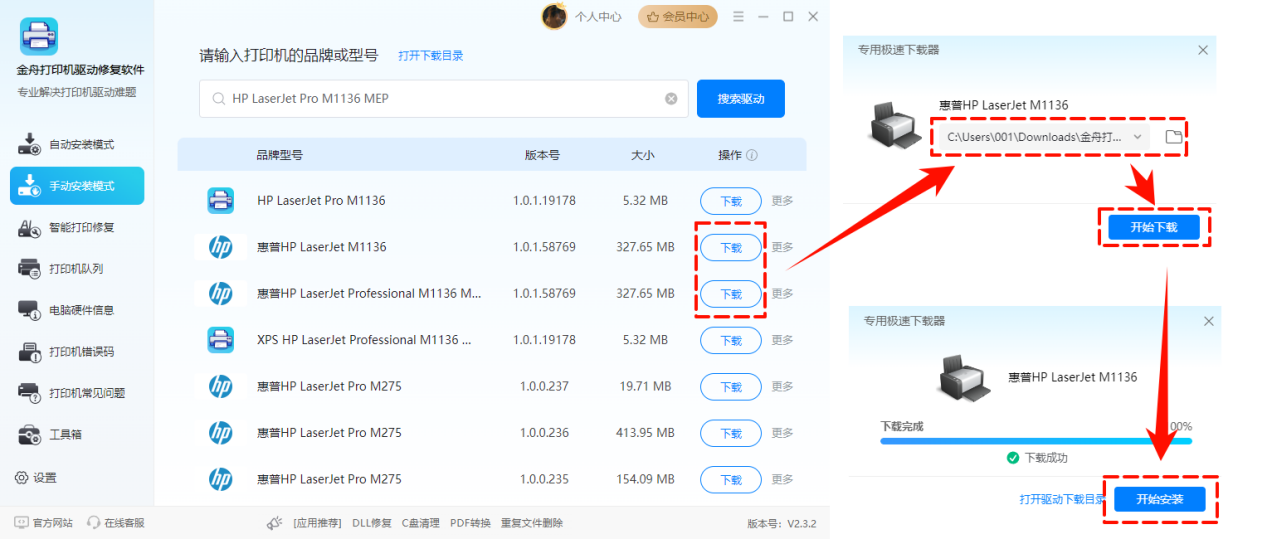Click the 品牌型号 column header

(x=280, y=155)
